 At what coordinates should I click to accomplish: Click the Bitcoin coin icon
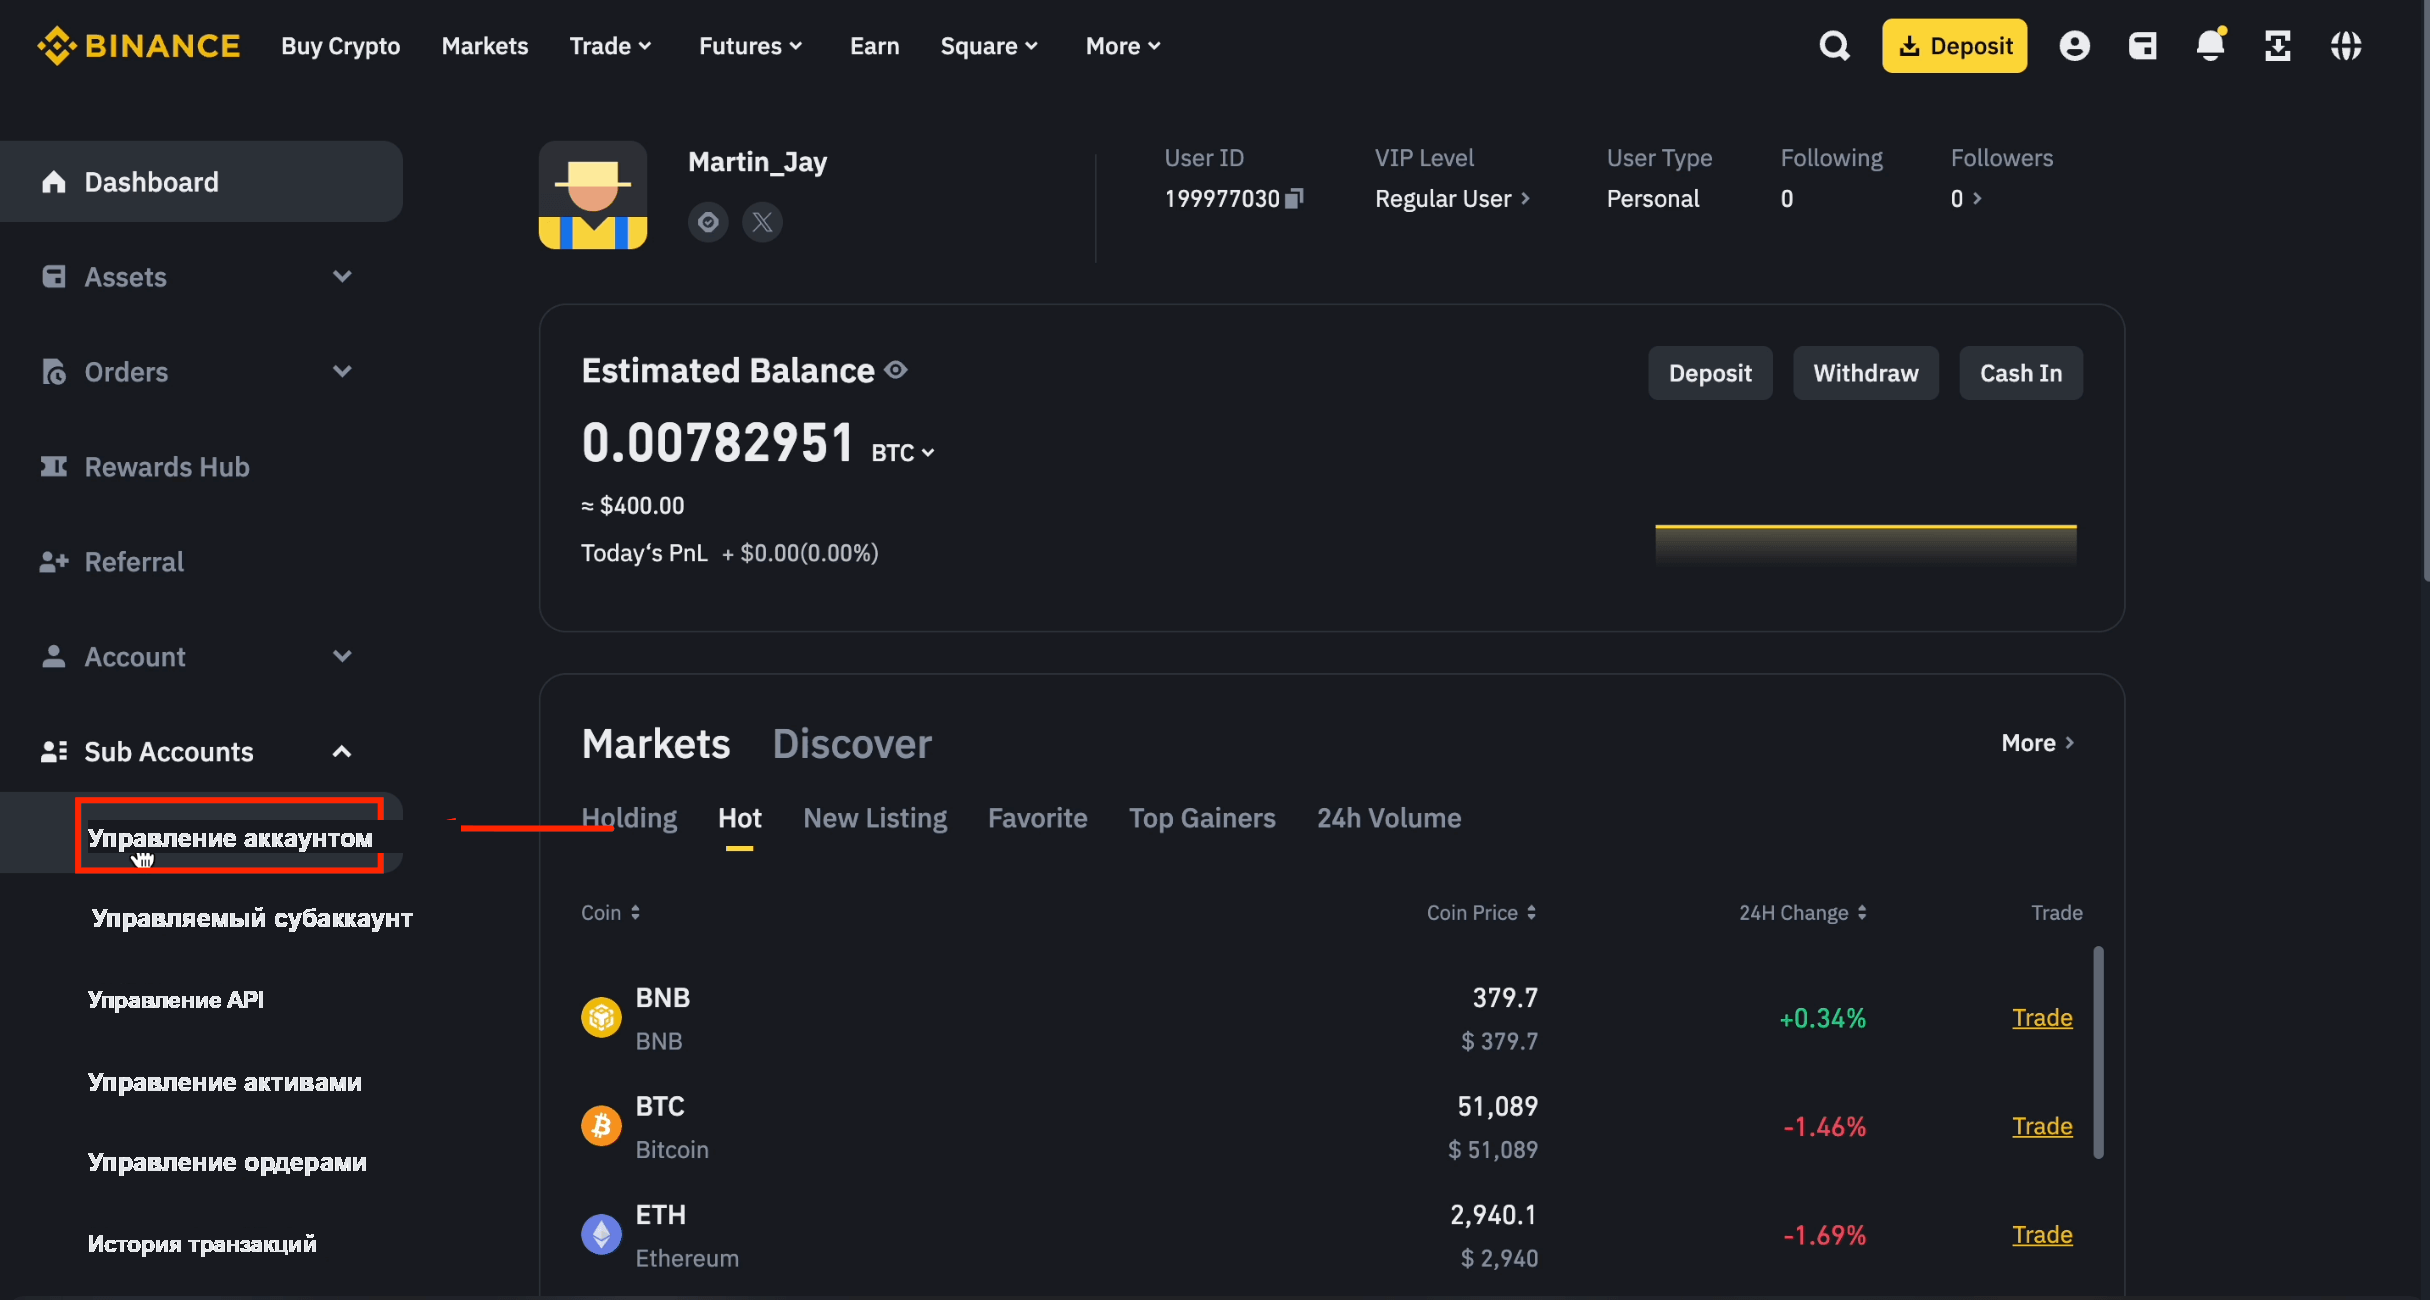click(601, 1126)
